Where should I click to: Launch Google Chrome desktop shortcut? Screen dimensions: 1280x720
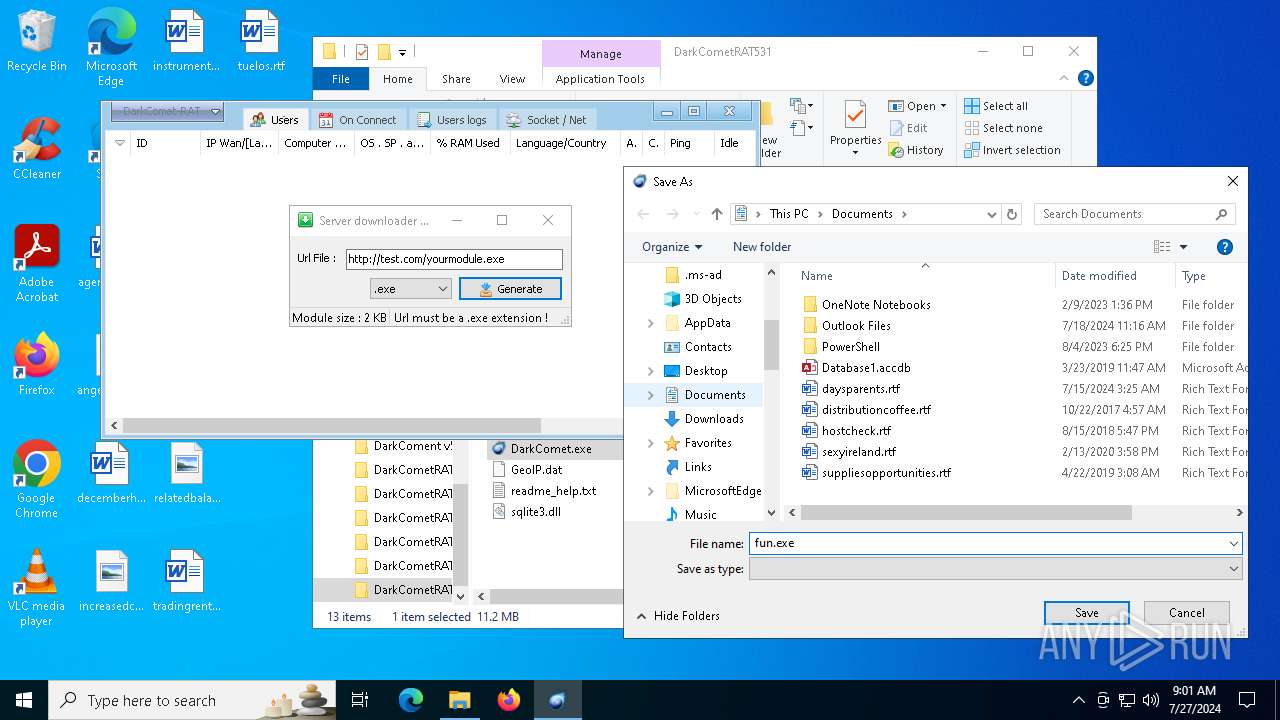(x=37, y=480)
